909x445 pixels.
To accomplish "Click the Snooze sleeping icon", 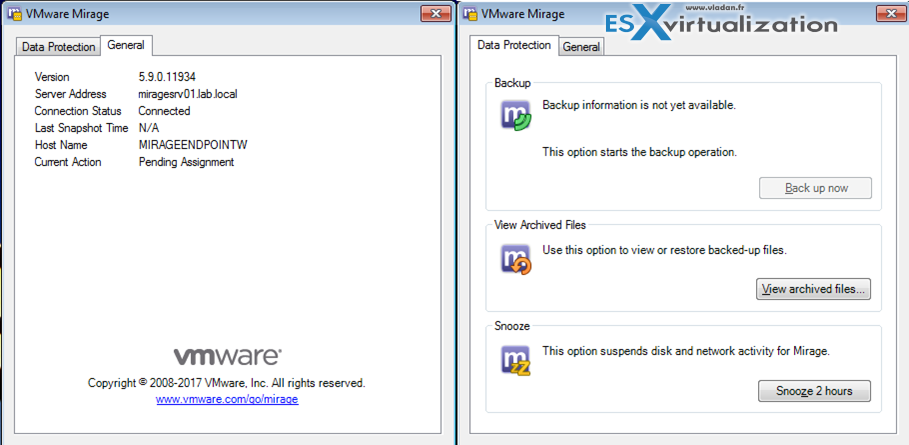I will tap(516, 361).
